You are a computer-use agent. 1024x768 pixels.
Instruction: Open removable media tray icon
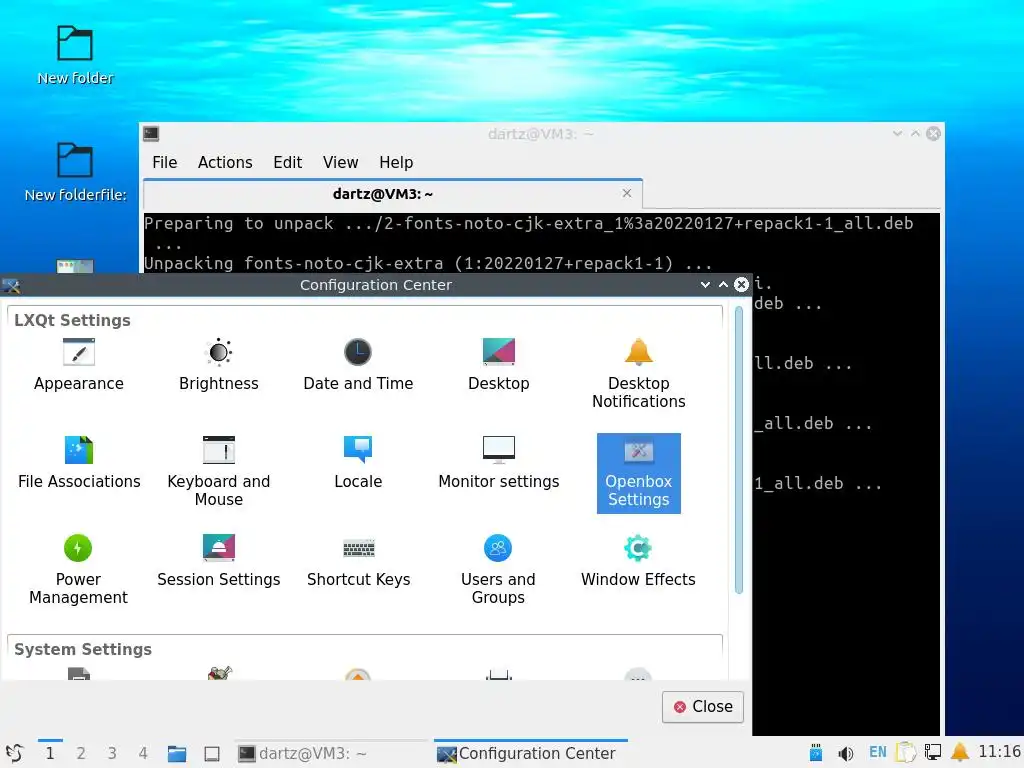(816, 753)
